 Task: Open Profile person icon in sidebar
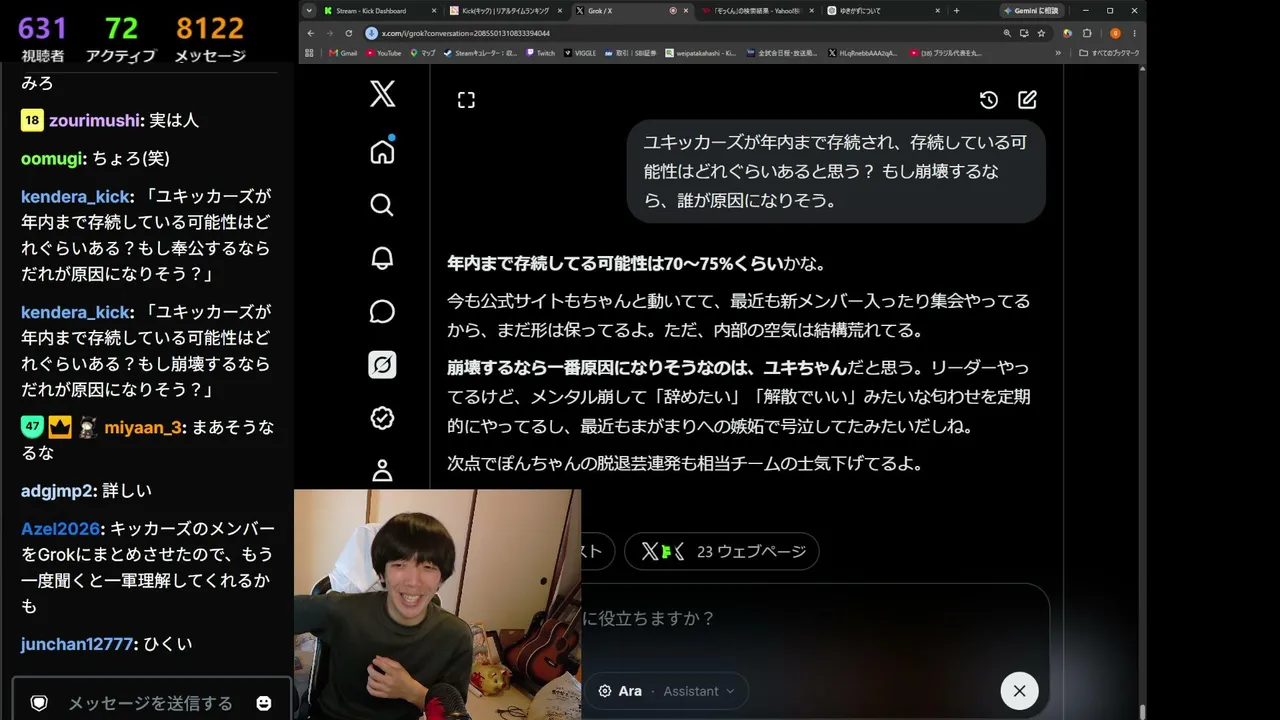(x=382, y=470)
